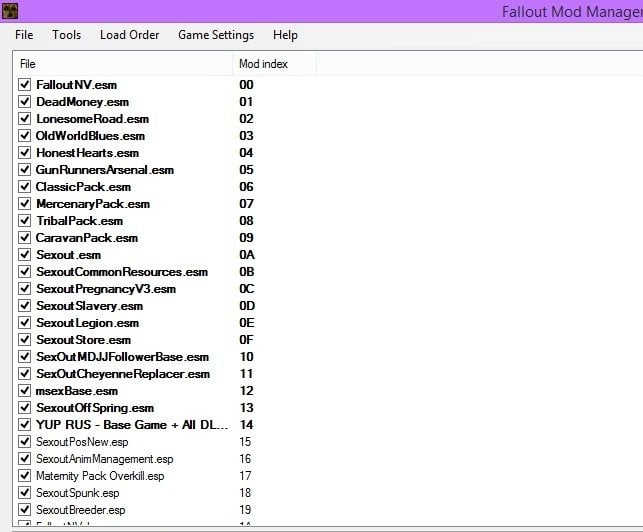Screen dimensions: 643x532
Task: Click mod index value 09
Action: pyautogui.click(x=246, y=238)
